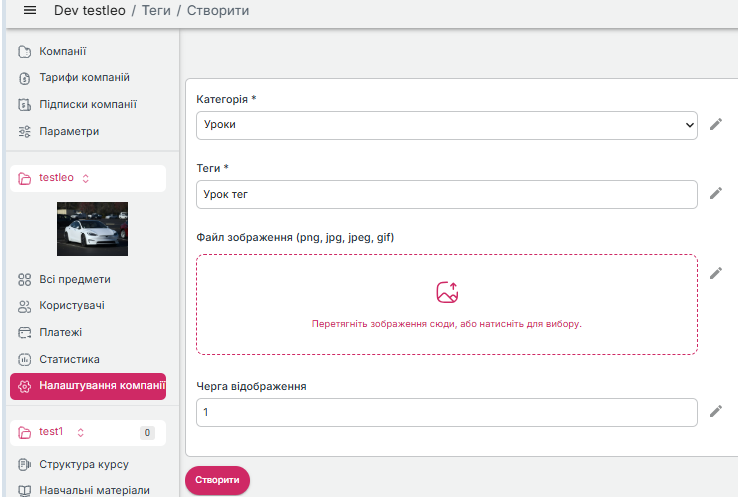The height and width of the screenshot is (497, 738).
Task: Open Параметри sidebar item
Action: 68,131
